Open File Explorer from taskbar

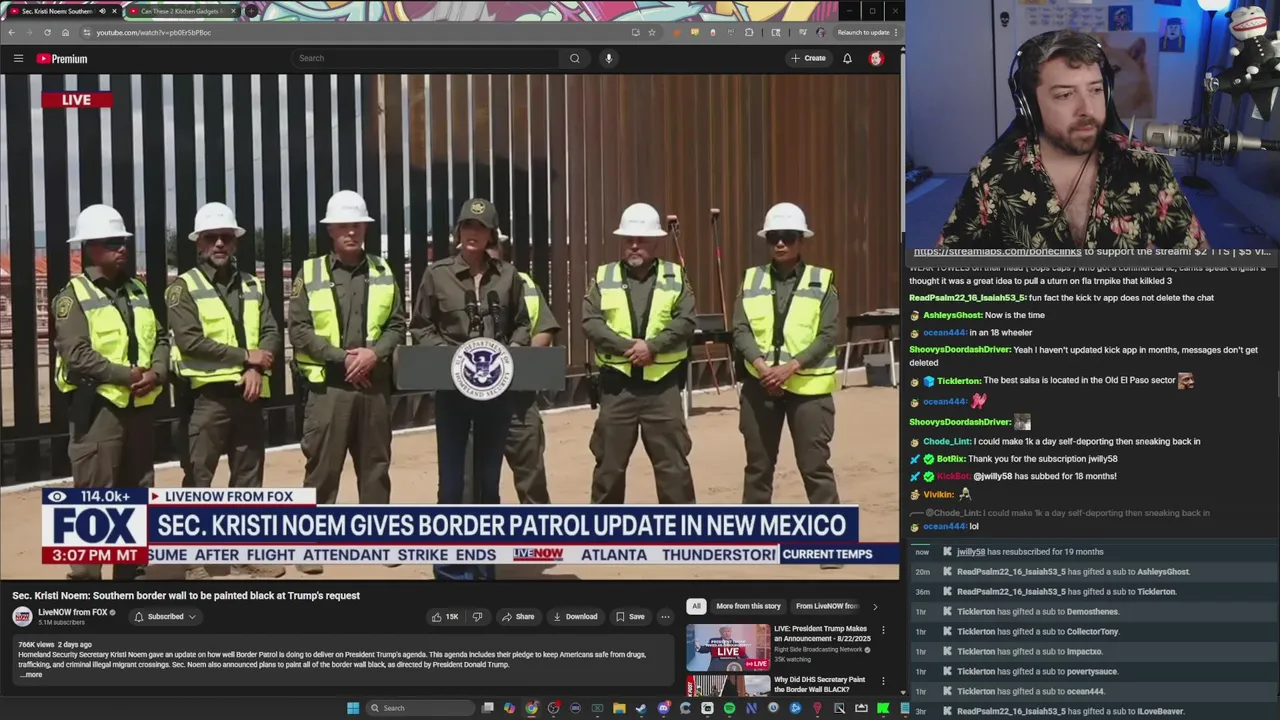coord(619,708)
